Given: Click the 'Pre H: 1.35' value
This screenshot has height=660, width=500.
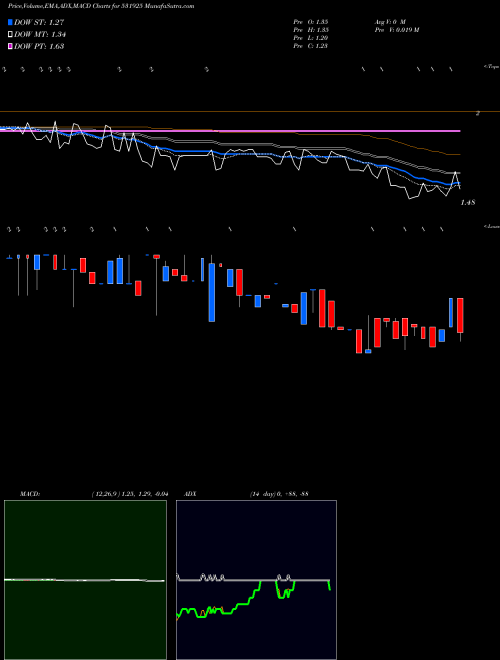Looking at the screenshot, I should [x=311, y=30].
